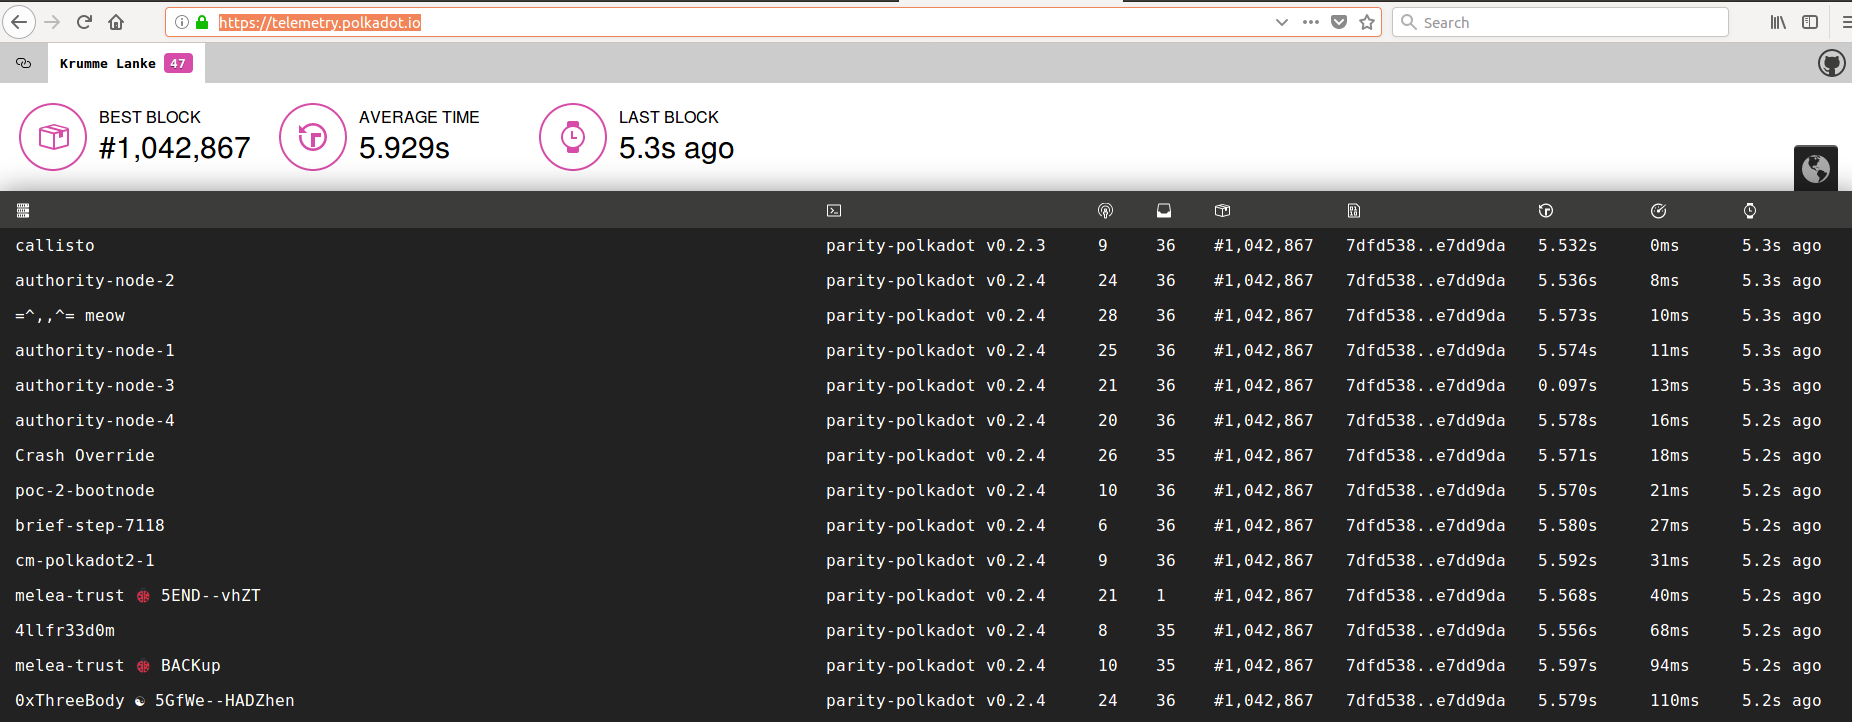This screenshot has width=1852, height=722.
Task: Select the authority-node-4 row
Action: 926,420
